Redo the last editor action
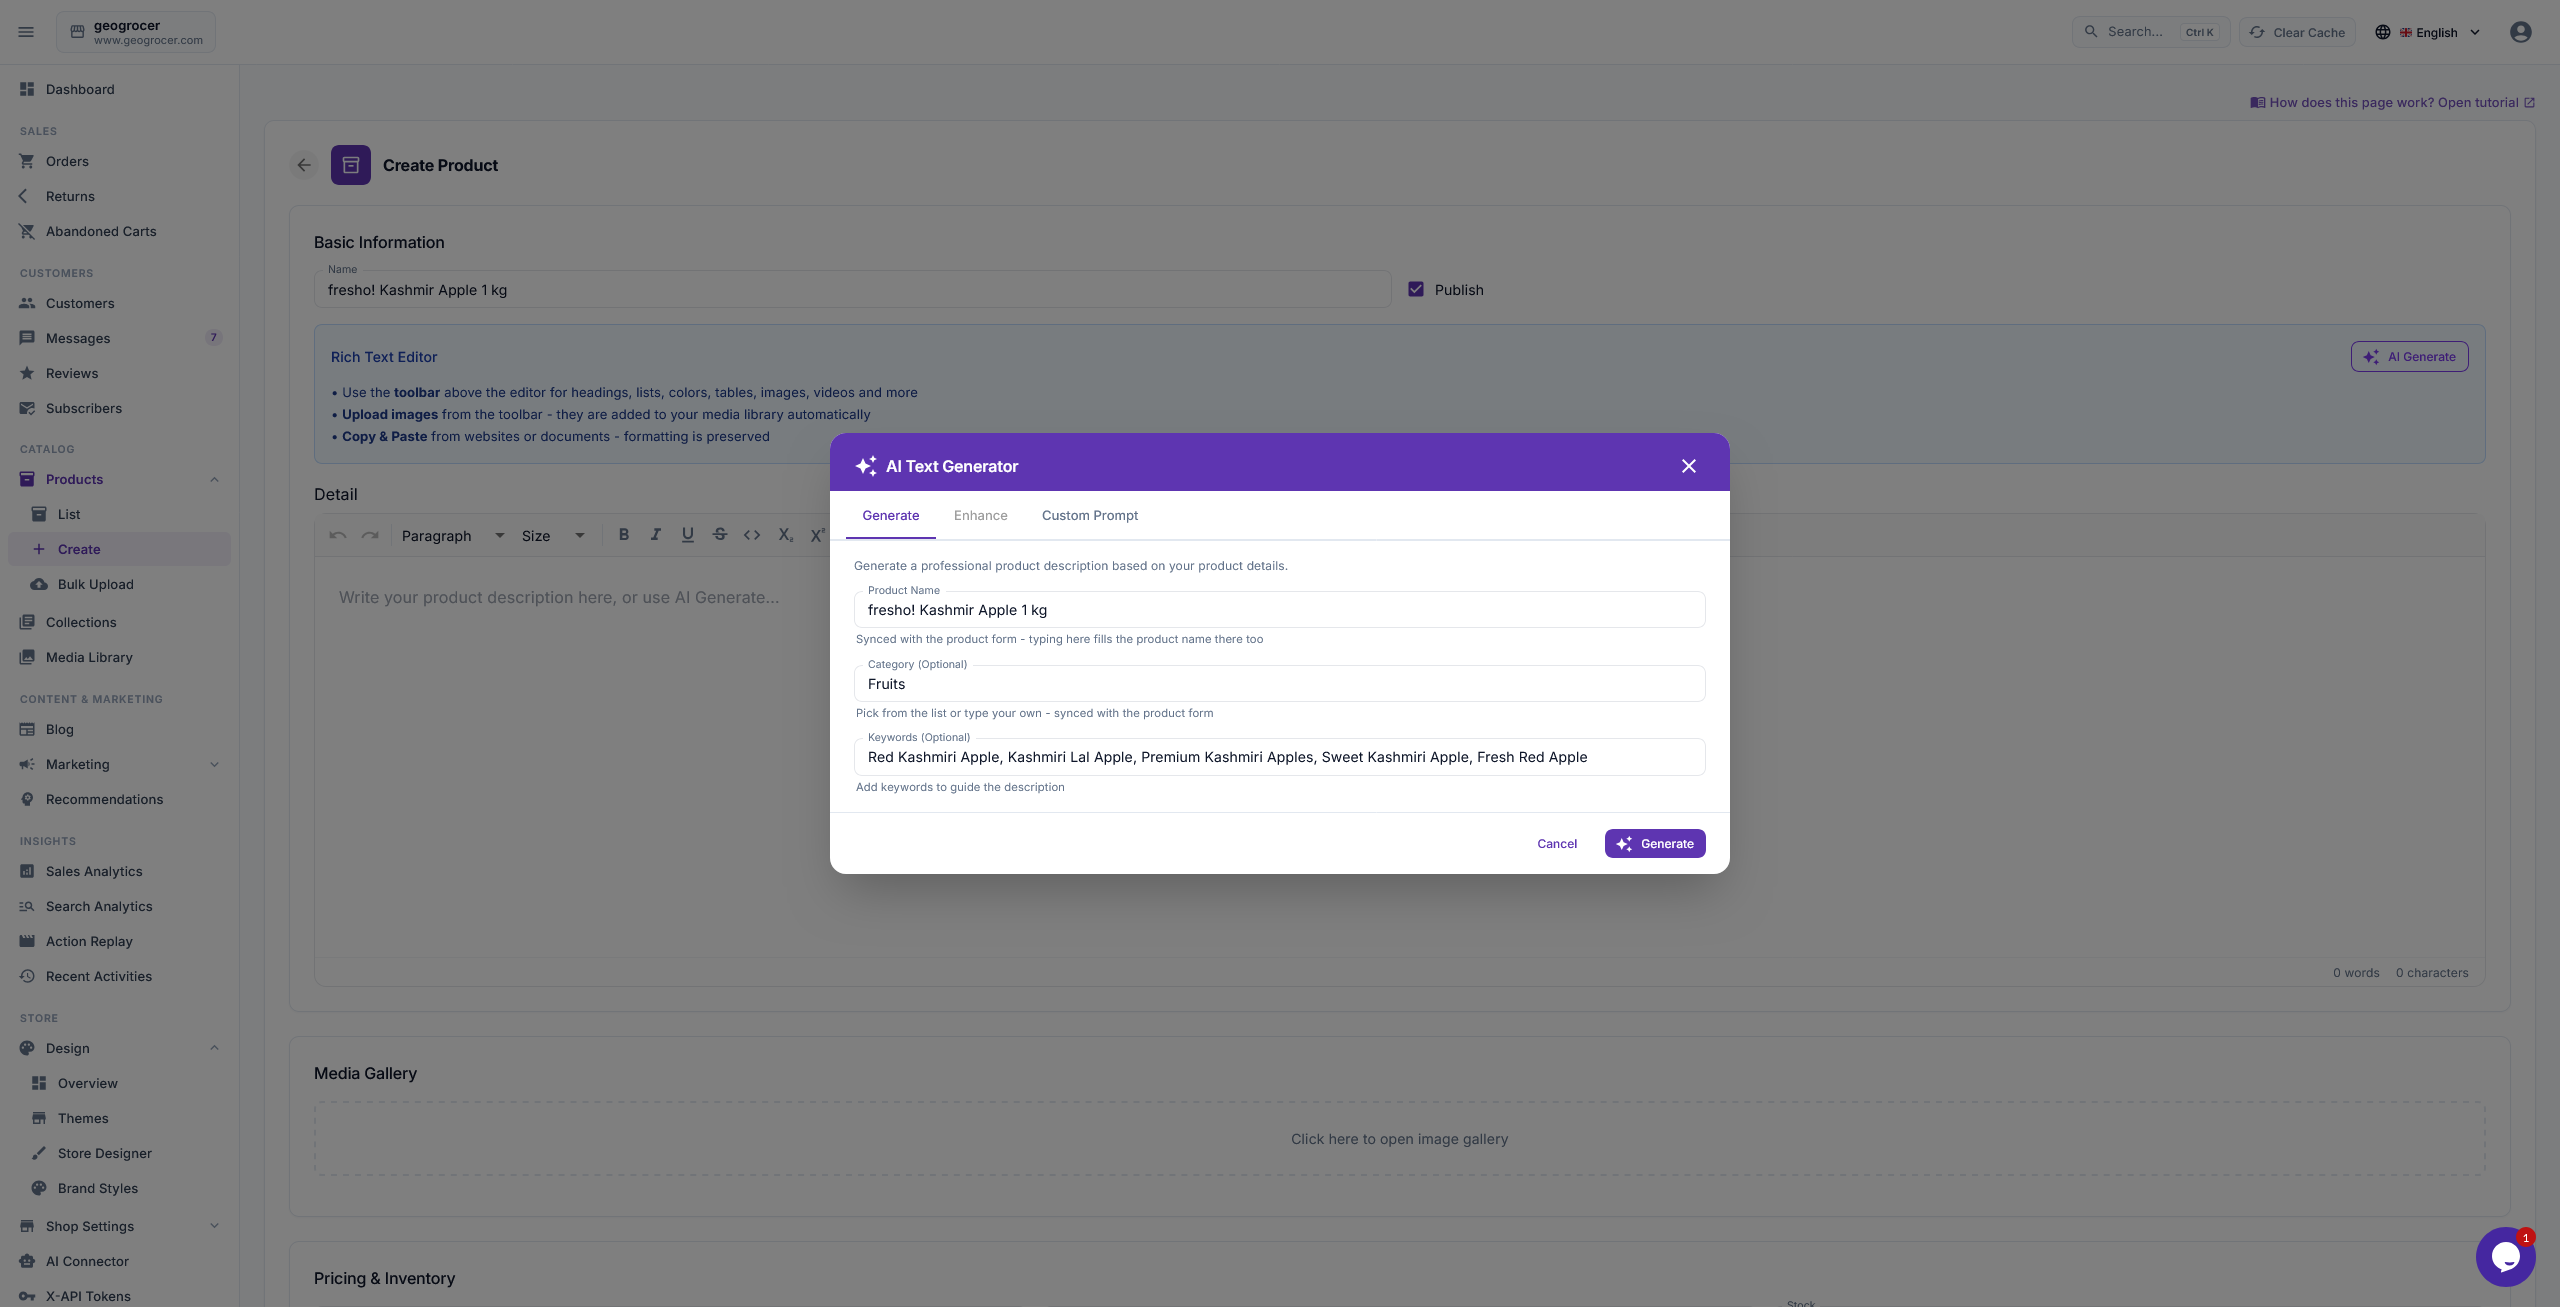 pos(370,535)
